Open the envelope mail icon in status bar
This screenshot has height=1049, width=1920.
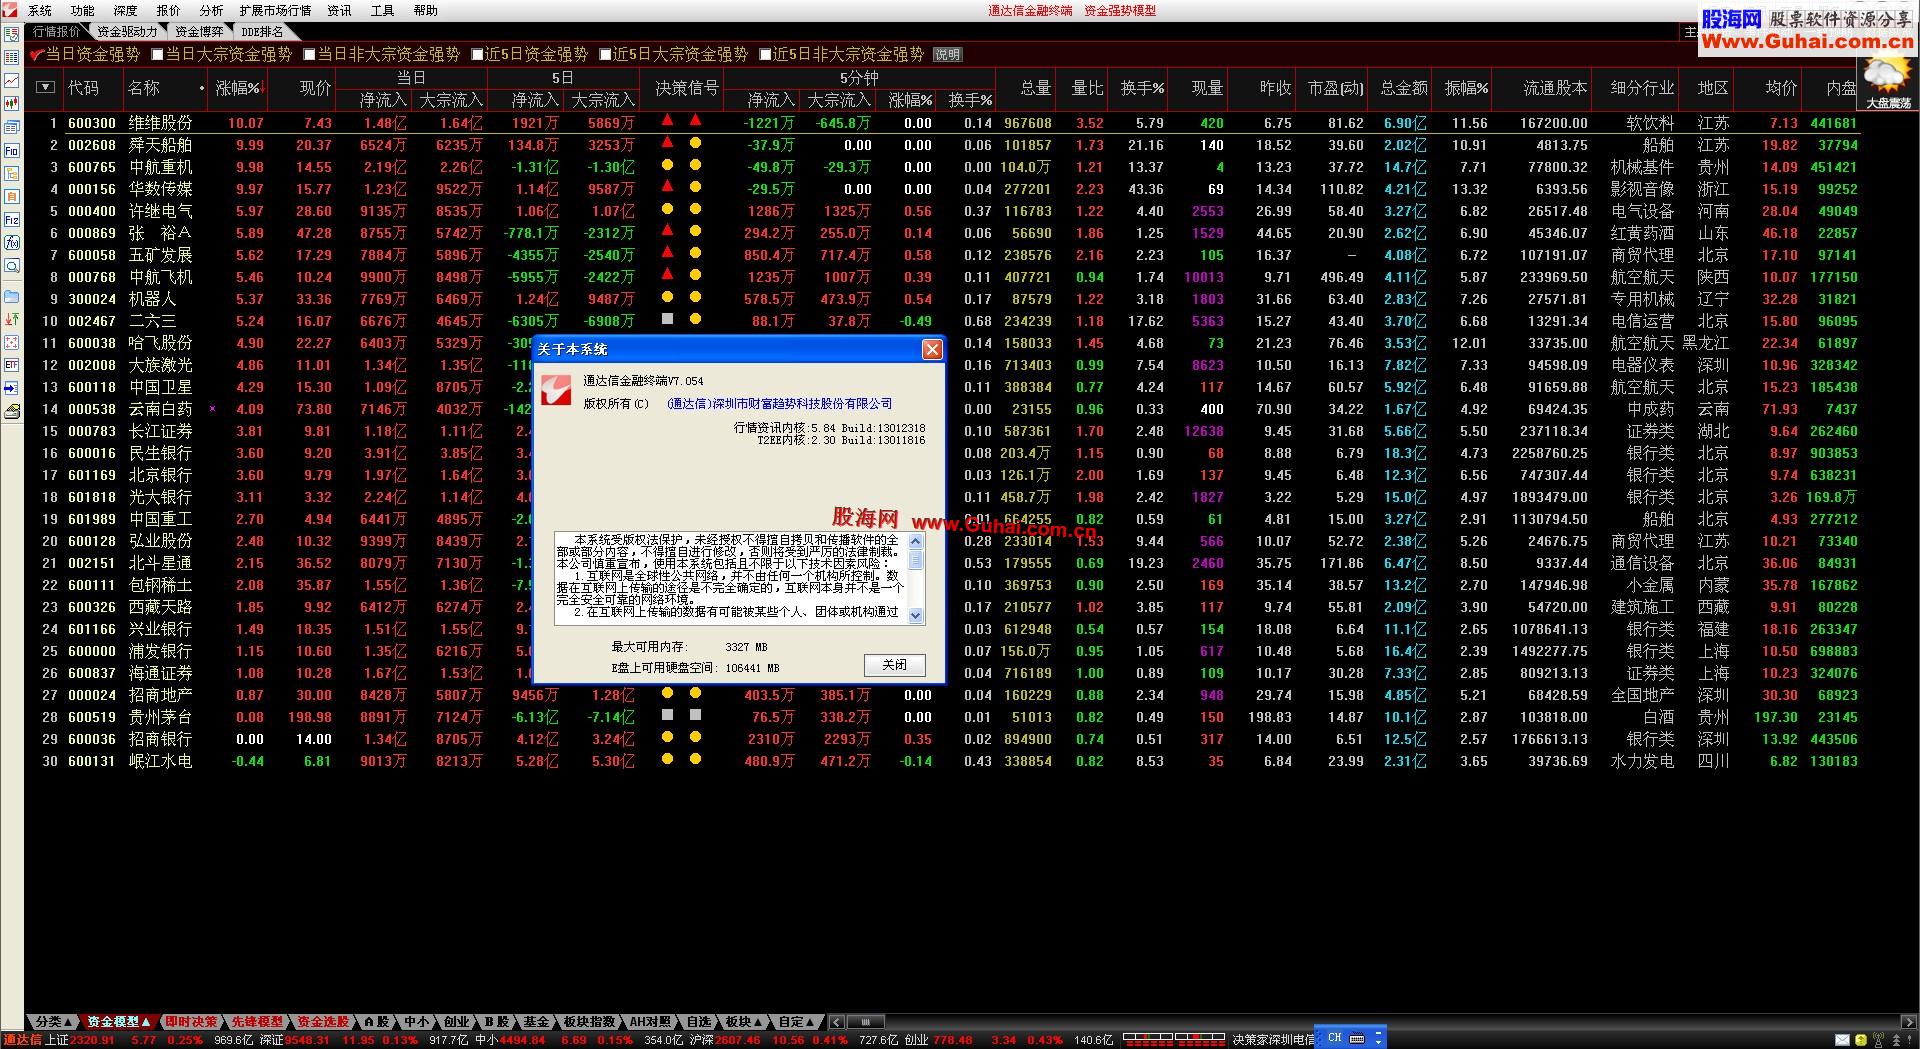pyautogui.click(x=1842, y=1040)
